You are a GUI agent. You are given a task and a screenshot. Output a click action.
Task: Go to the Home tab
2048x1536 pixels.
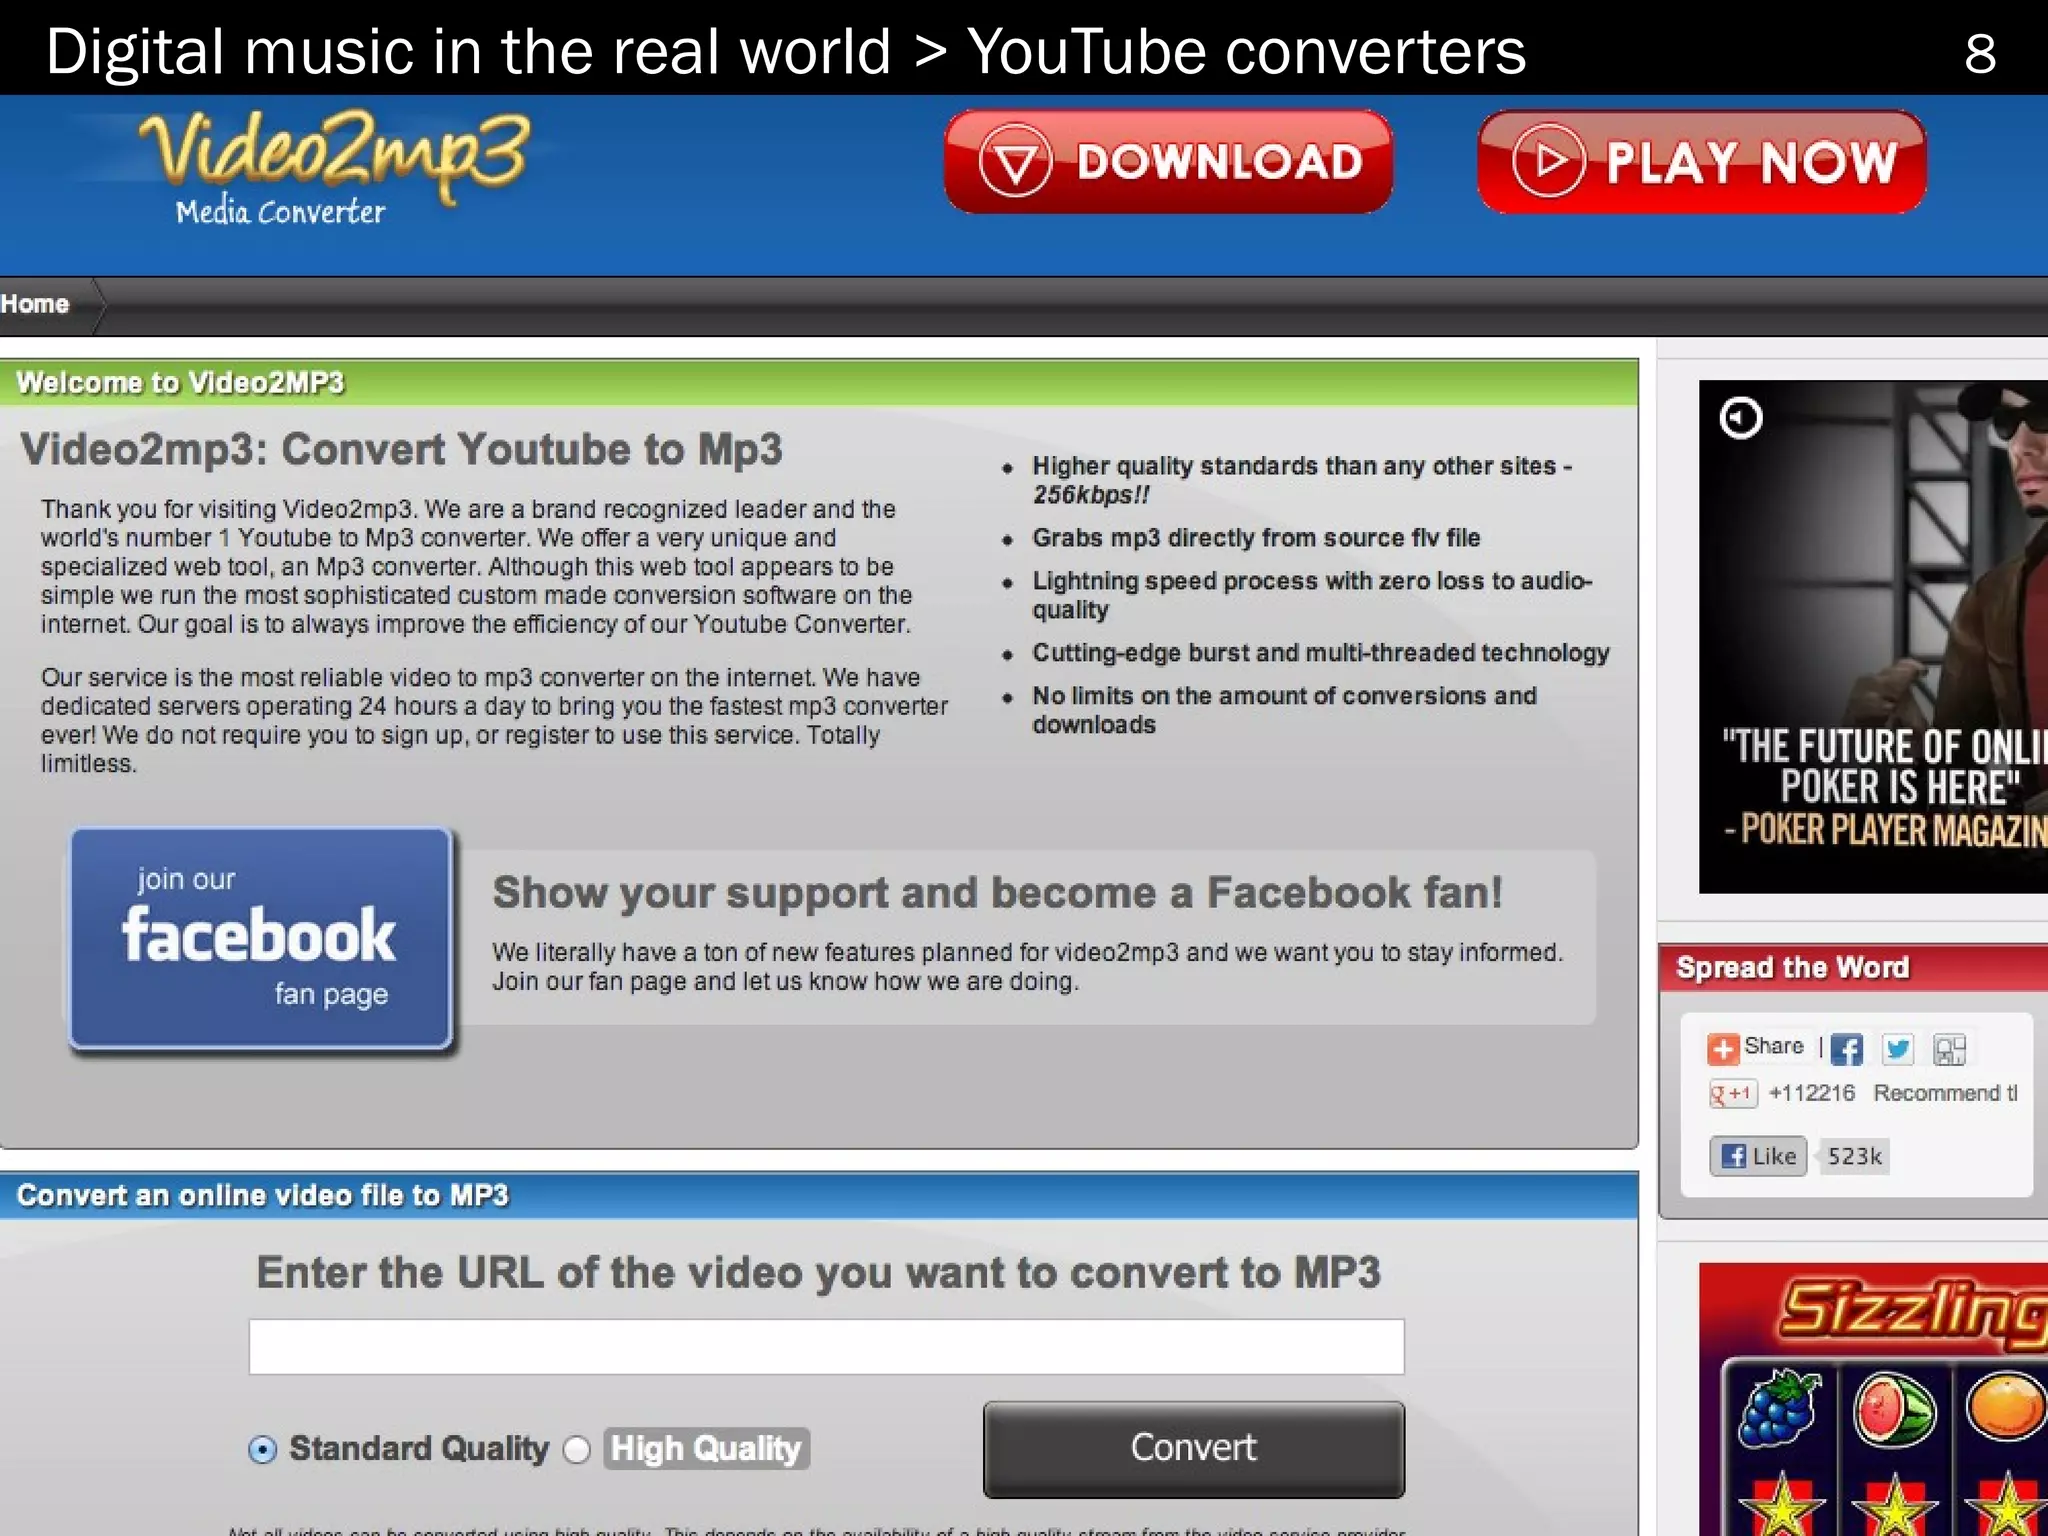click(x=35, y=304)
